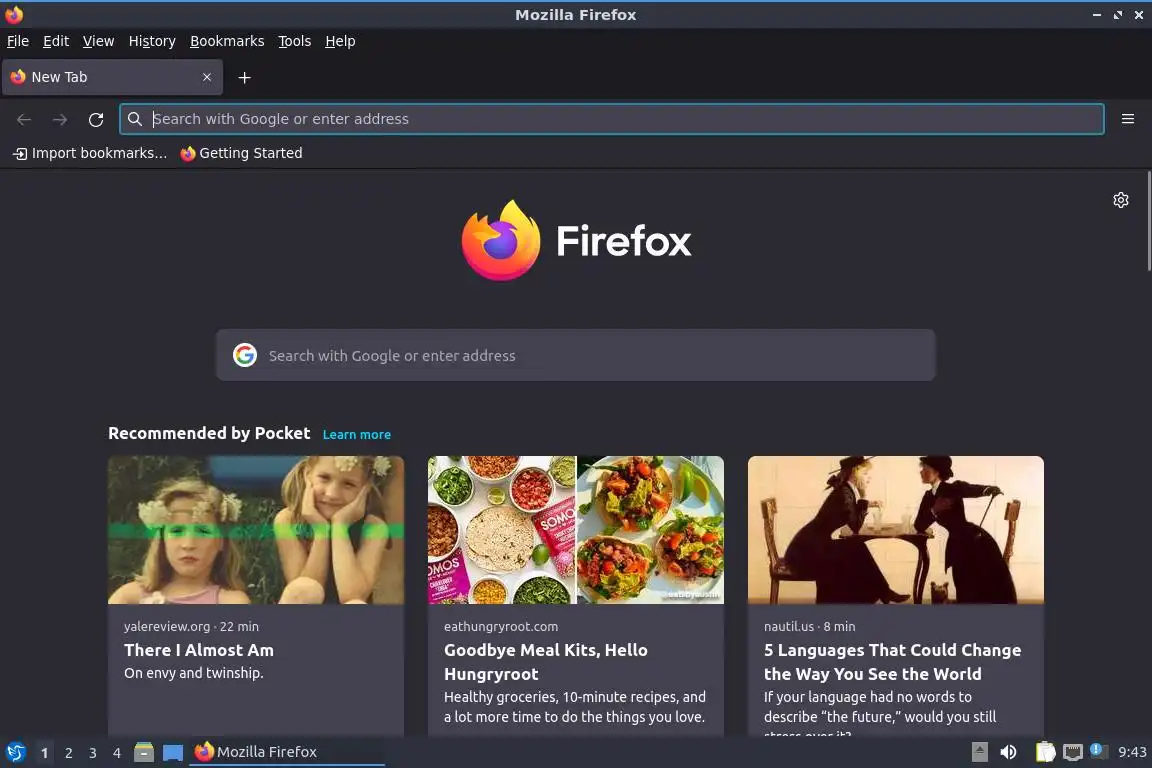Click Import bookmarks... in bookmarks toolbar
The height and width of the screenshot is (768, 1152).
[90, 153]
